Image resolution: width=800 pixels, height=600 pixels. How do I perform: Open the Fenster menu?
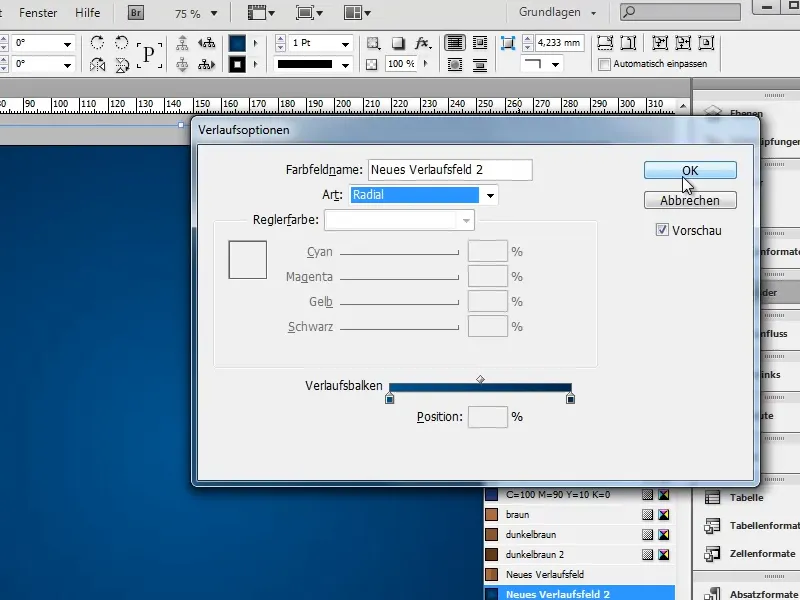tap(38, 13)
